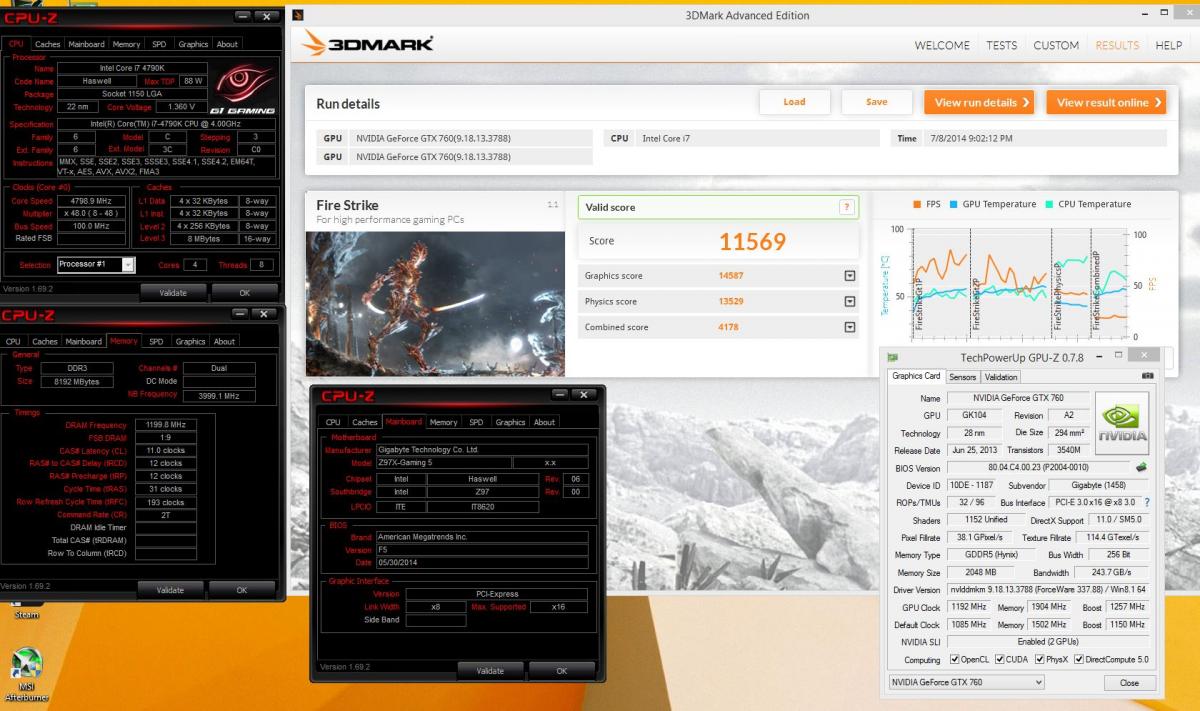Select the RESULTS tab in 3DMark
1200x711 pixels.
[1117, 45]
